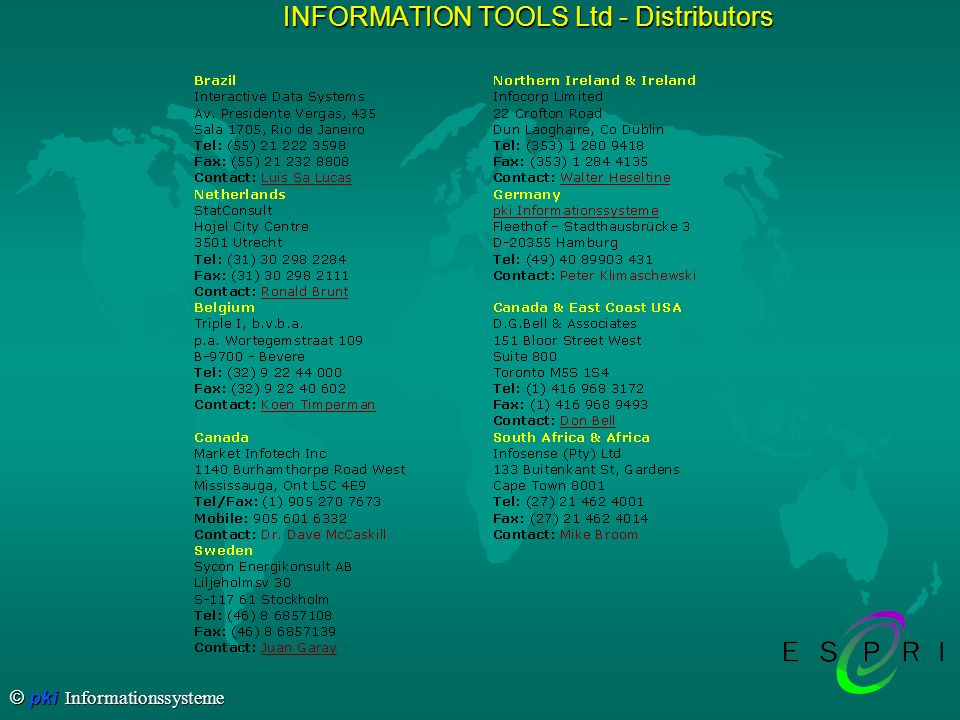Open the underlined pki Informationssysteme link under Germany
The height and width of the screenshot is (720, 960).
(x=576, y=211)
